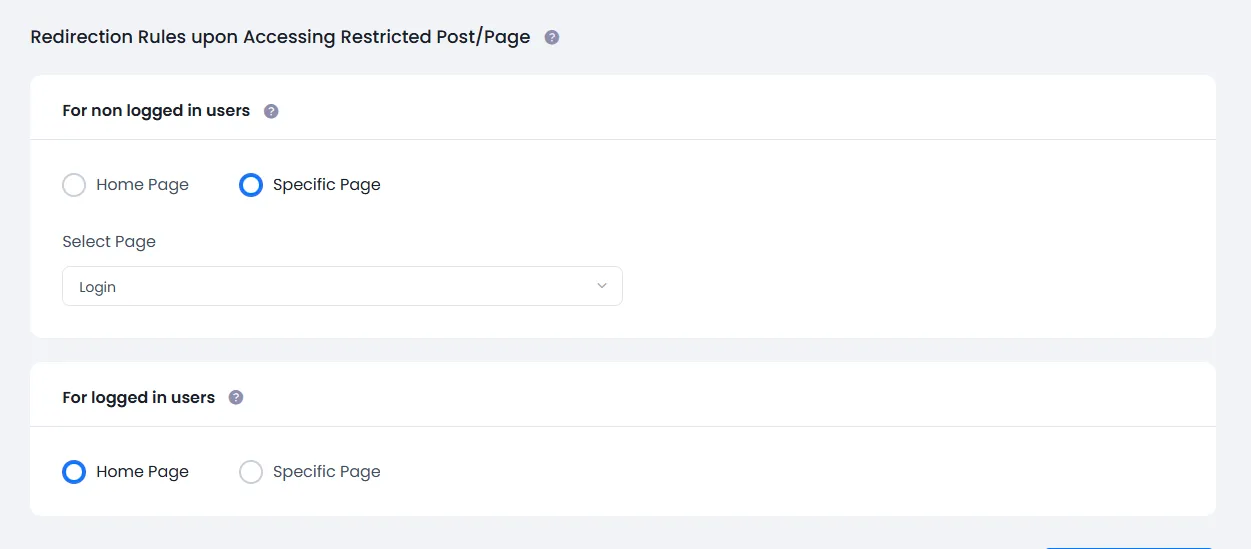Screen dimensions: 1251x549
Task: Click the Redirection Rules section heading text
Action: pyautogui.click(x=280, y=38)
